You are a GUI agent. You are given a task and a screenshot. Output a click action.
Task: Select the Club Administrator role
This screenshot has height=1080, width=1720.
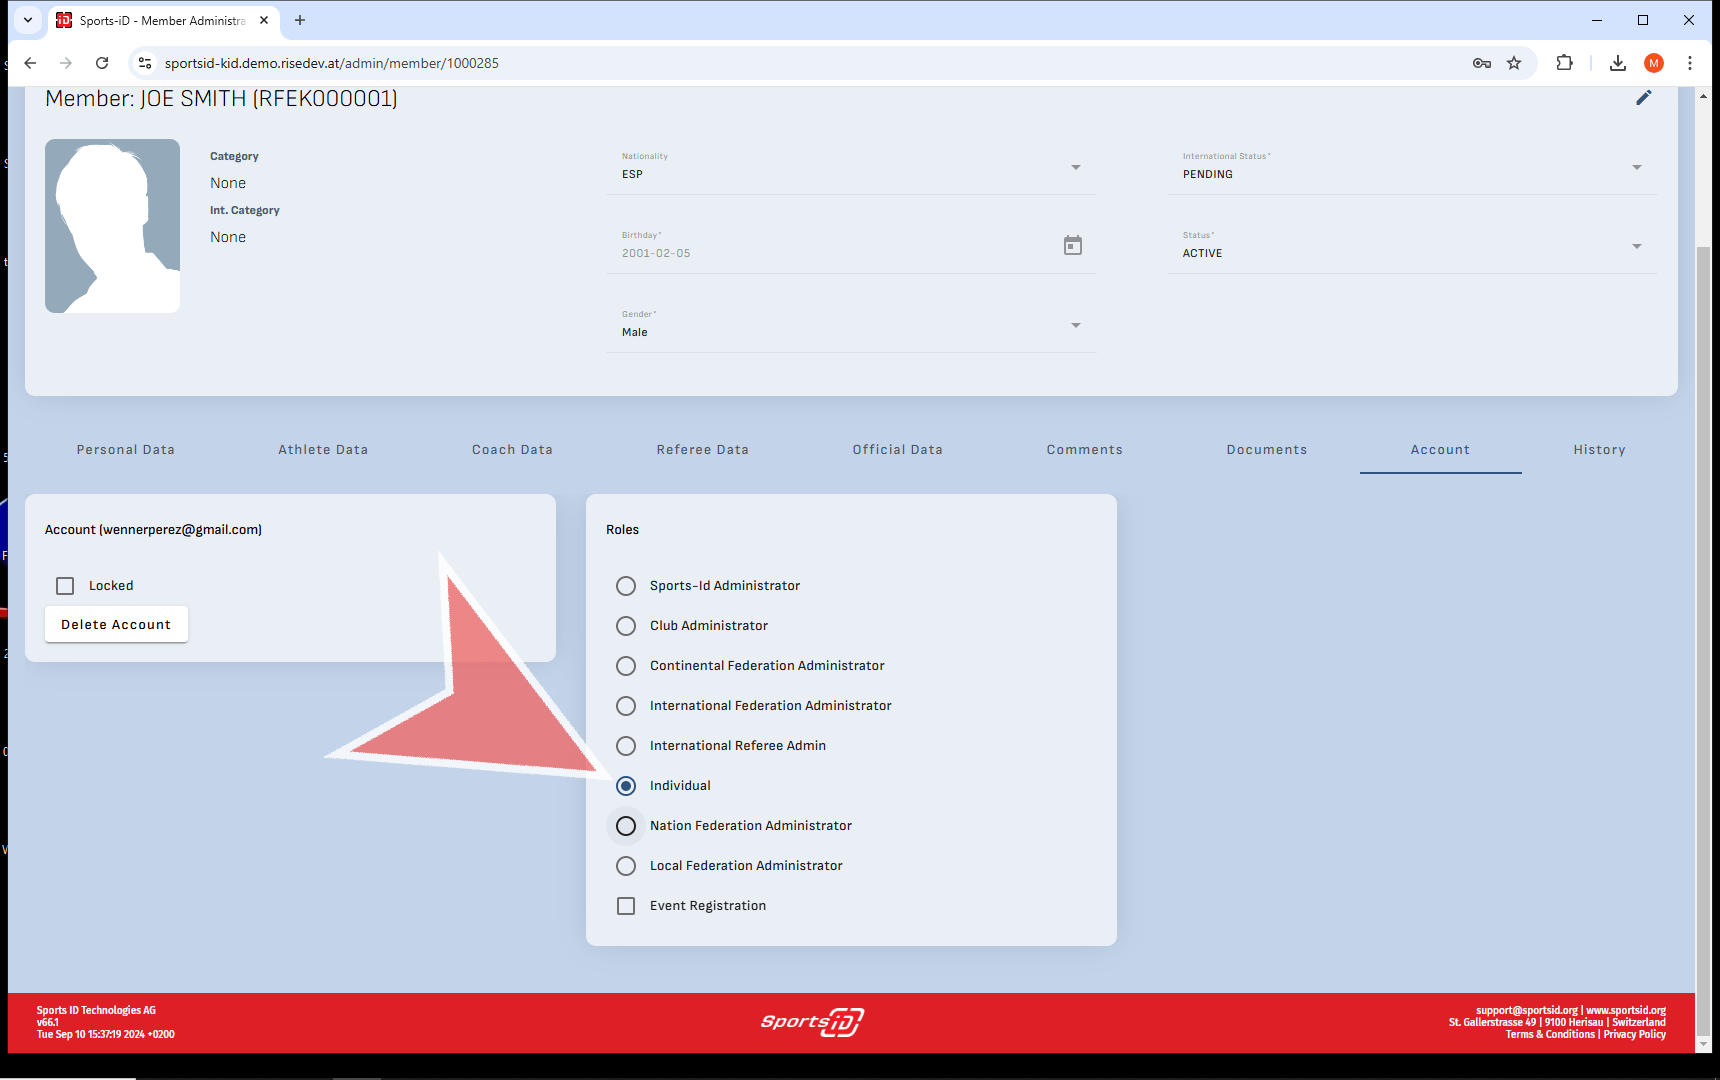point(626,626)
